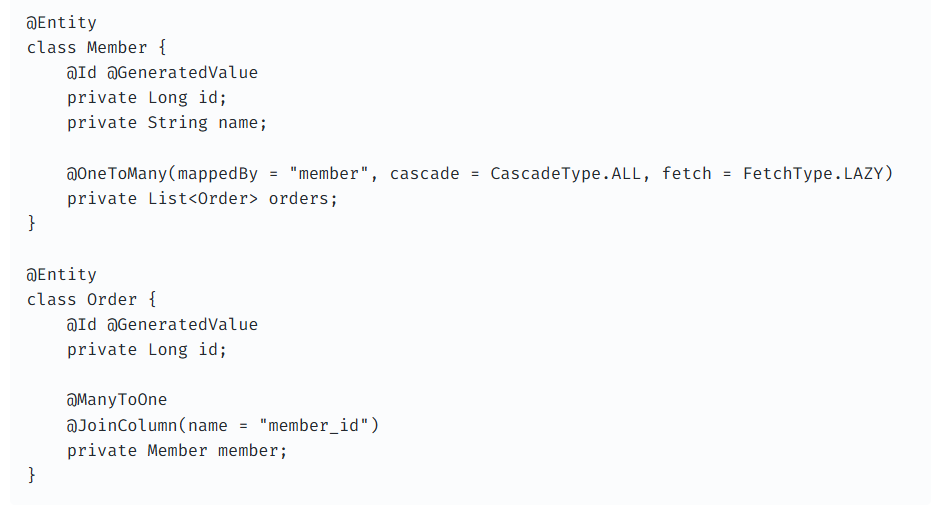This screenshot has height=523, width=937.
Task: Click the 'private Member member;' line
Action: coord(177,450)
